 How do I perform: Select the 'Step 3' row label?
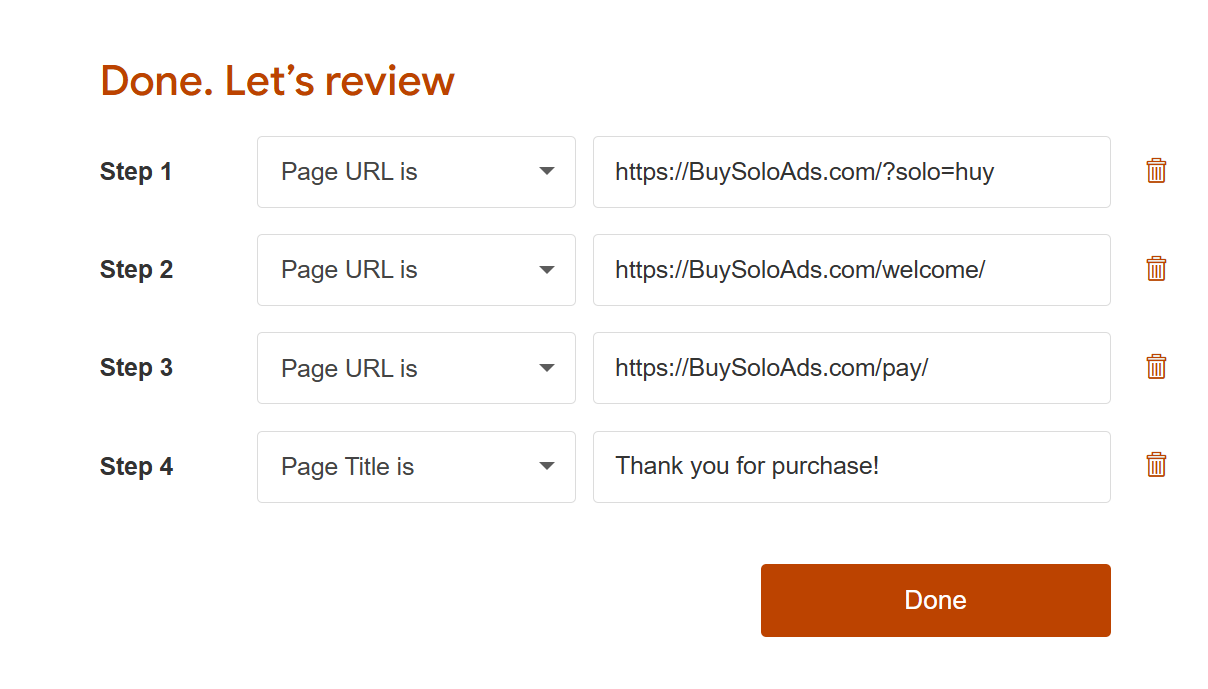pos(136,368)
